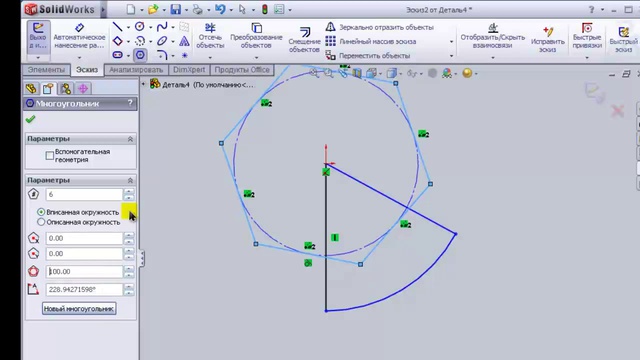The width and height of the screenshot is (640, 360).
Task: Switch to the Элементы tab
Action: point(46,70)
